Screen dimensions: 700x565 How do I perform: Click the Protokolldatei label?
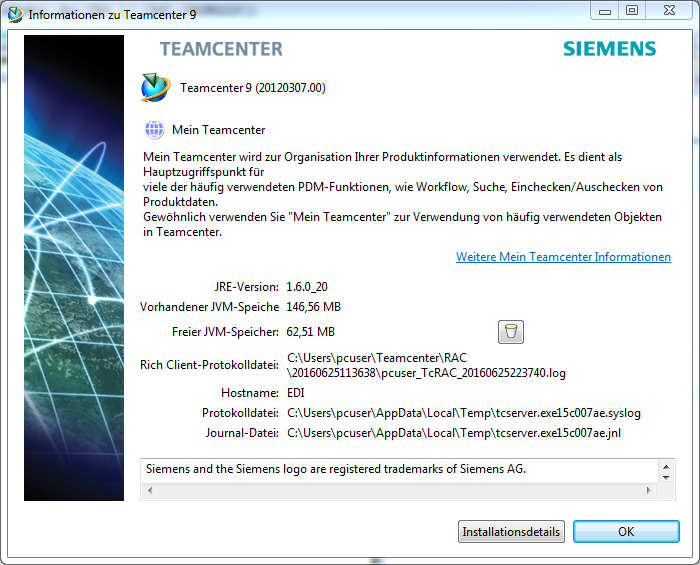pyautogui.click(x=241, y=413)
